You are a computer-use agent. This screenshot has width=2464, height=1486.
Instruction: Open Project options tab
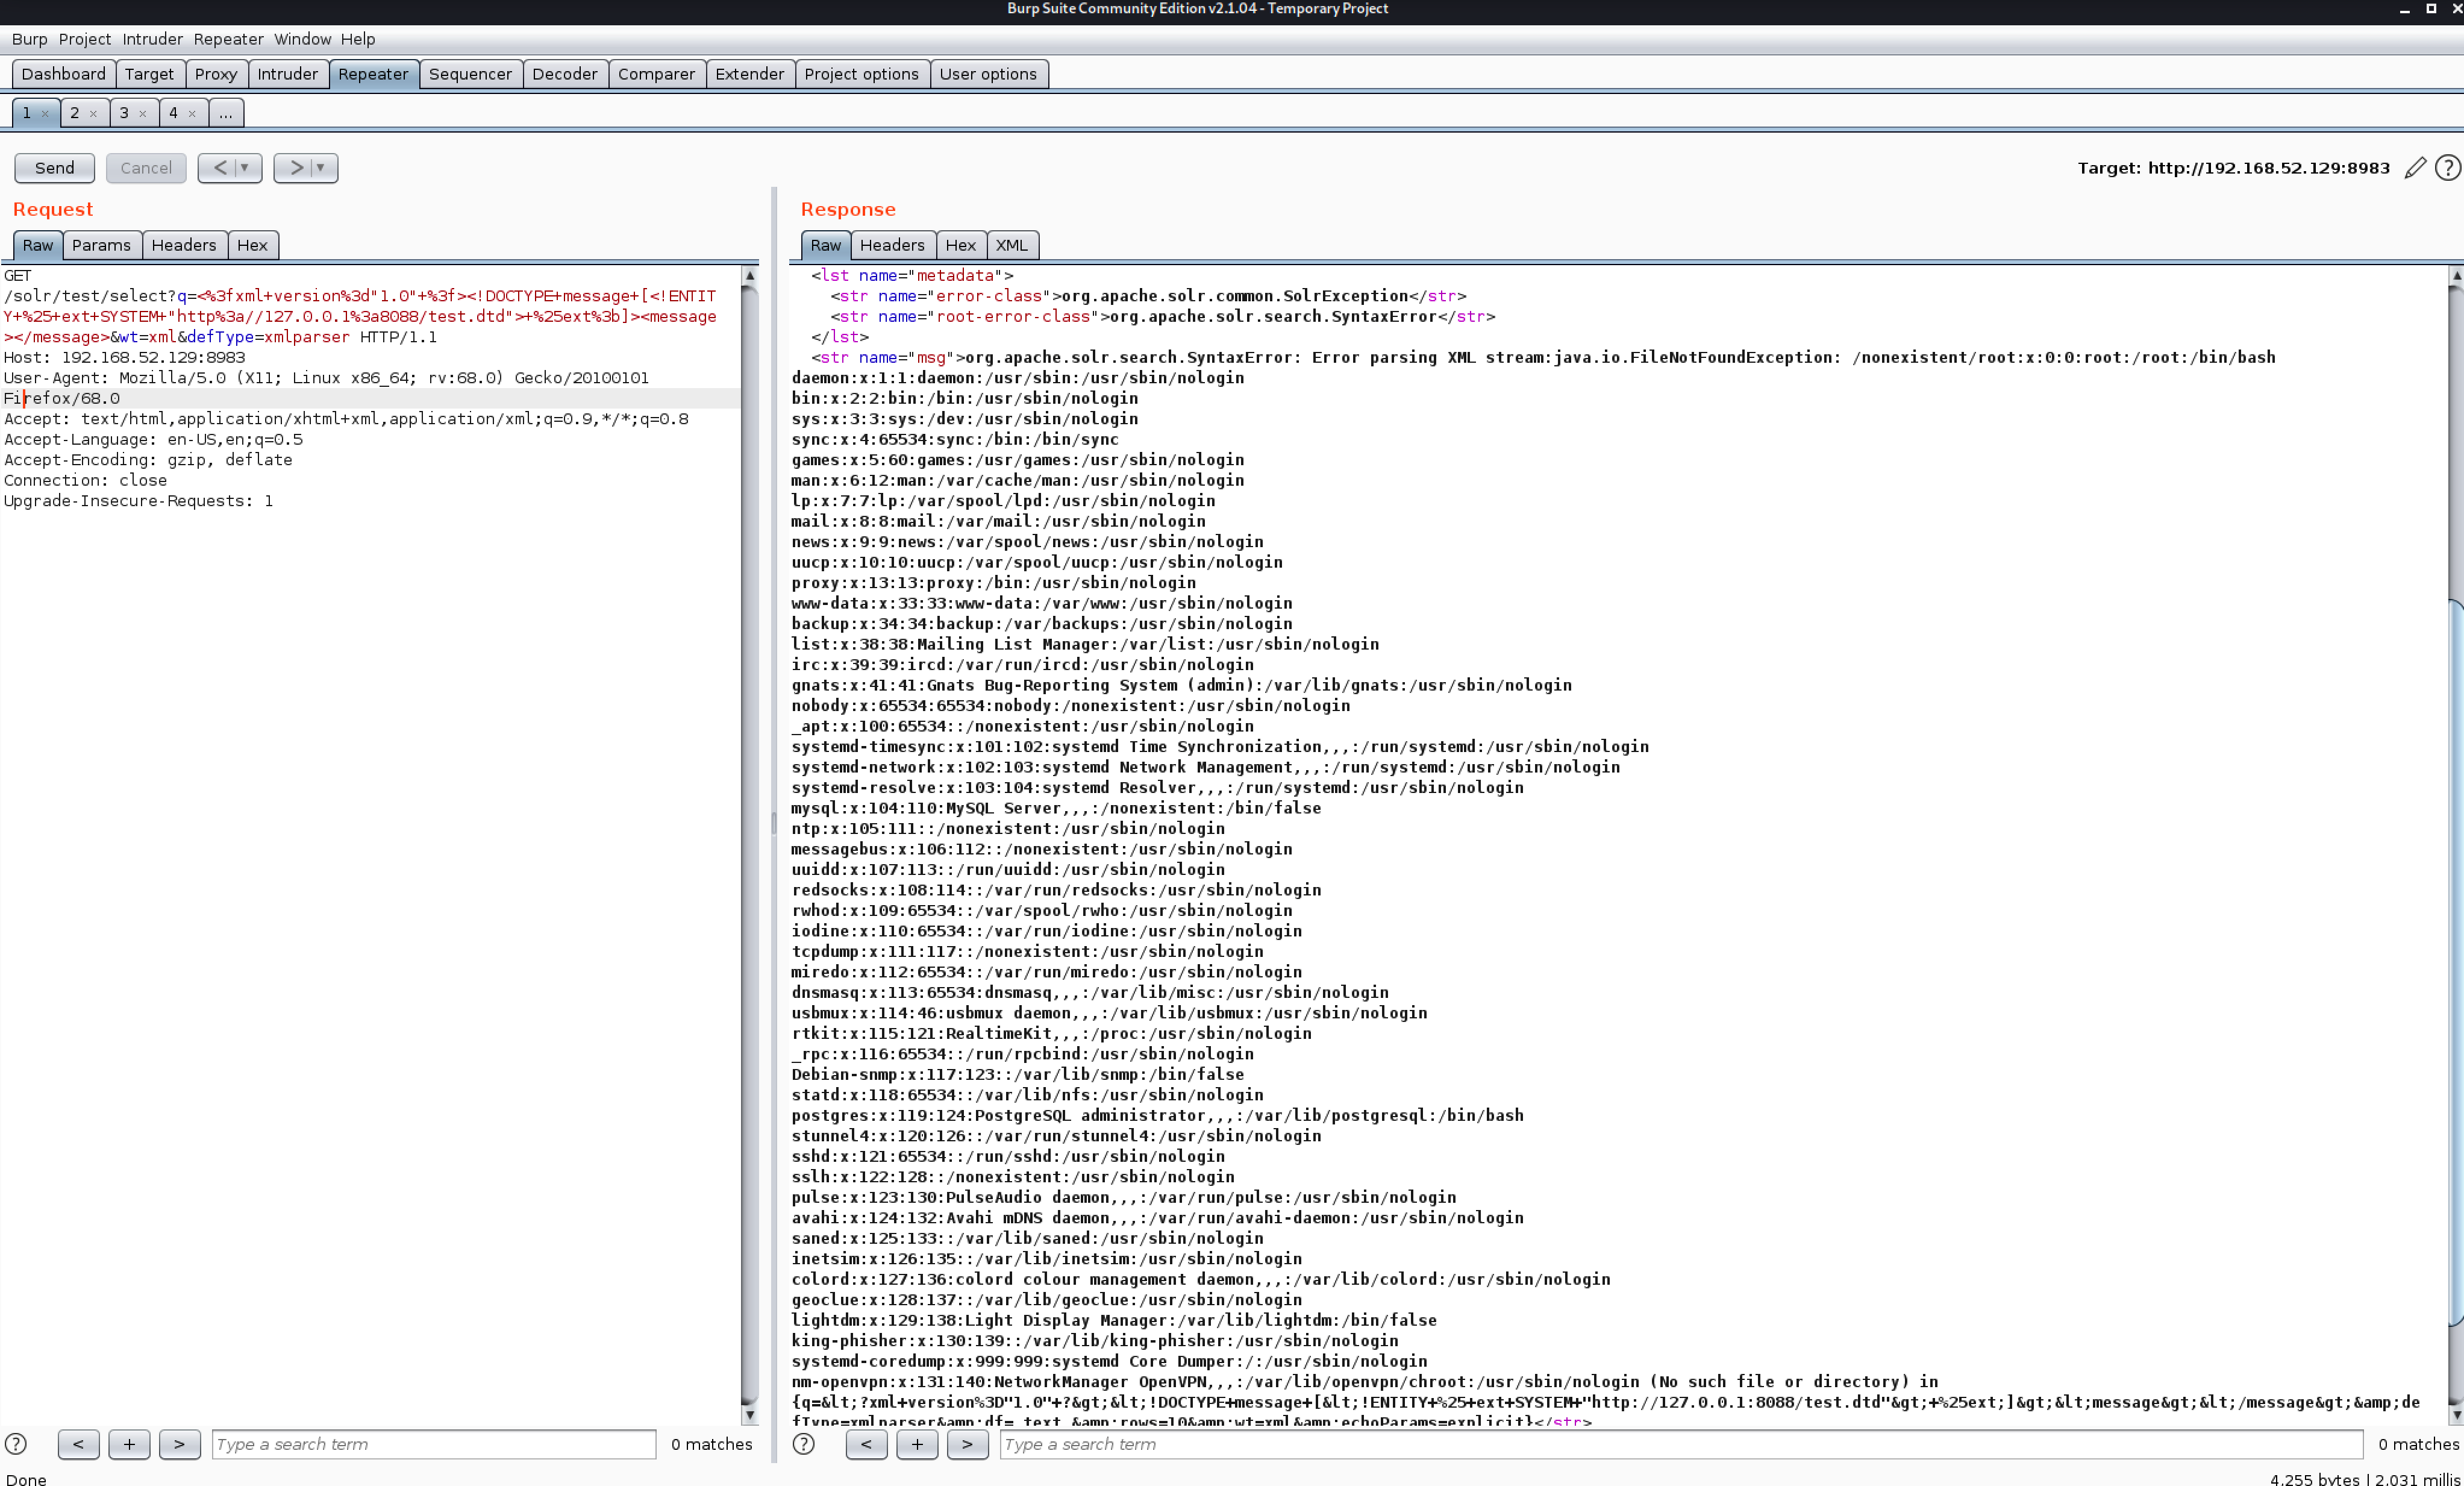pos(861,74)
